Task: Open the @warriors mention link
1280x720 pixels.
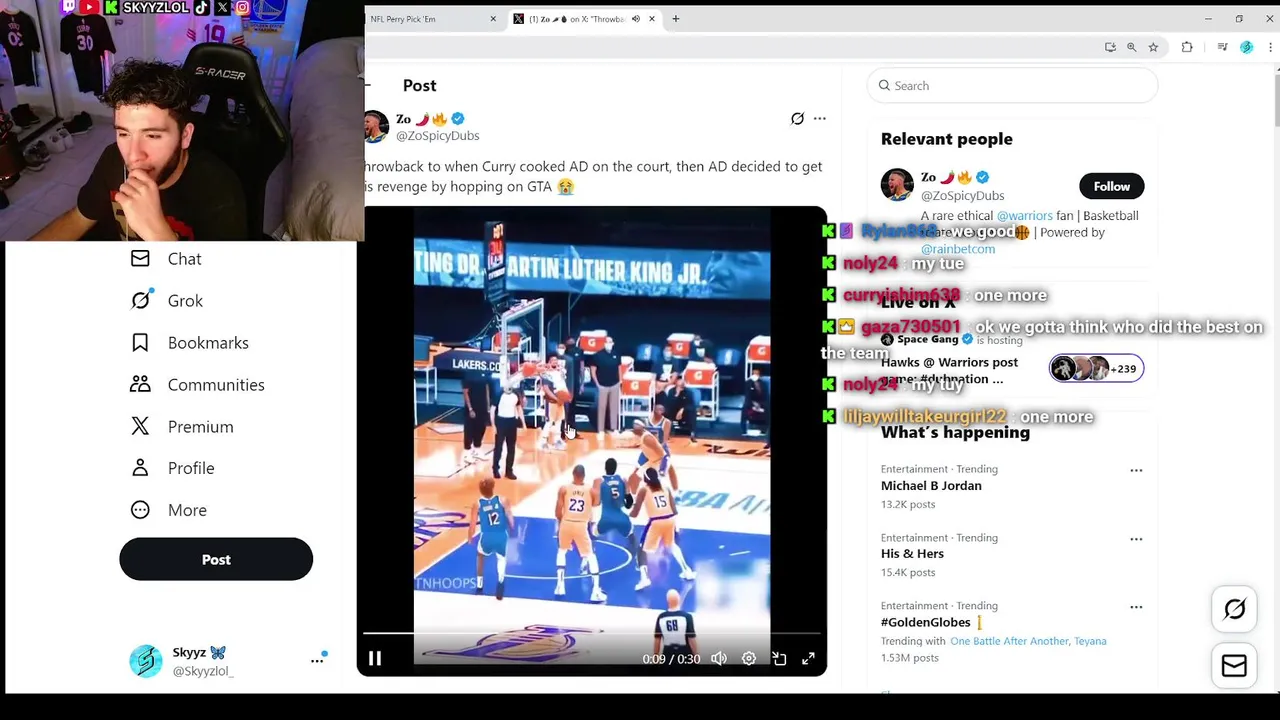Action: pos(1024,216)
